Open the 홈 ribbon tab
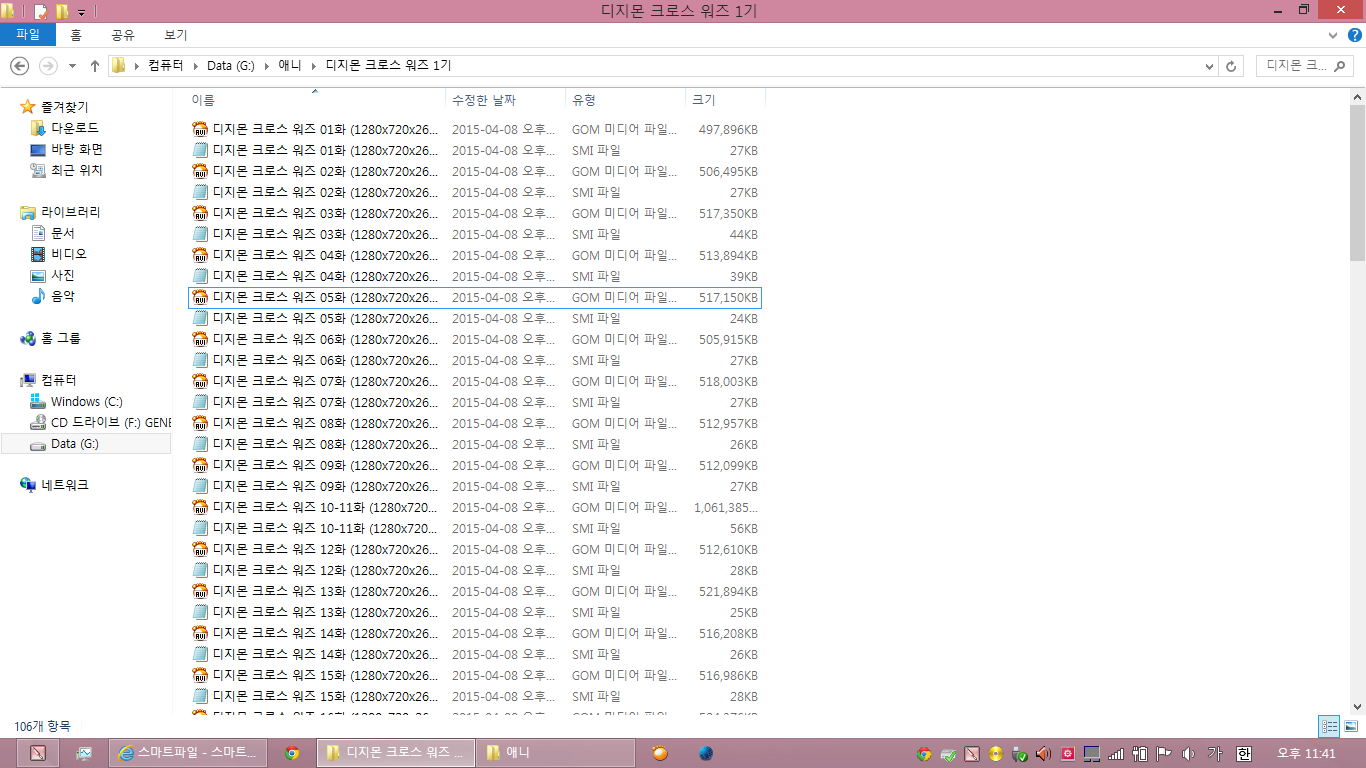1366x768 pixels. (76, 35)
